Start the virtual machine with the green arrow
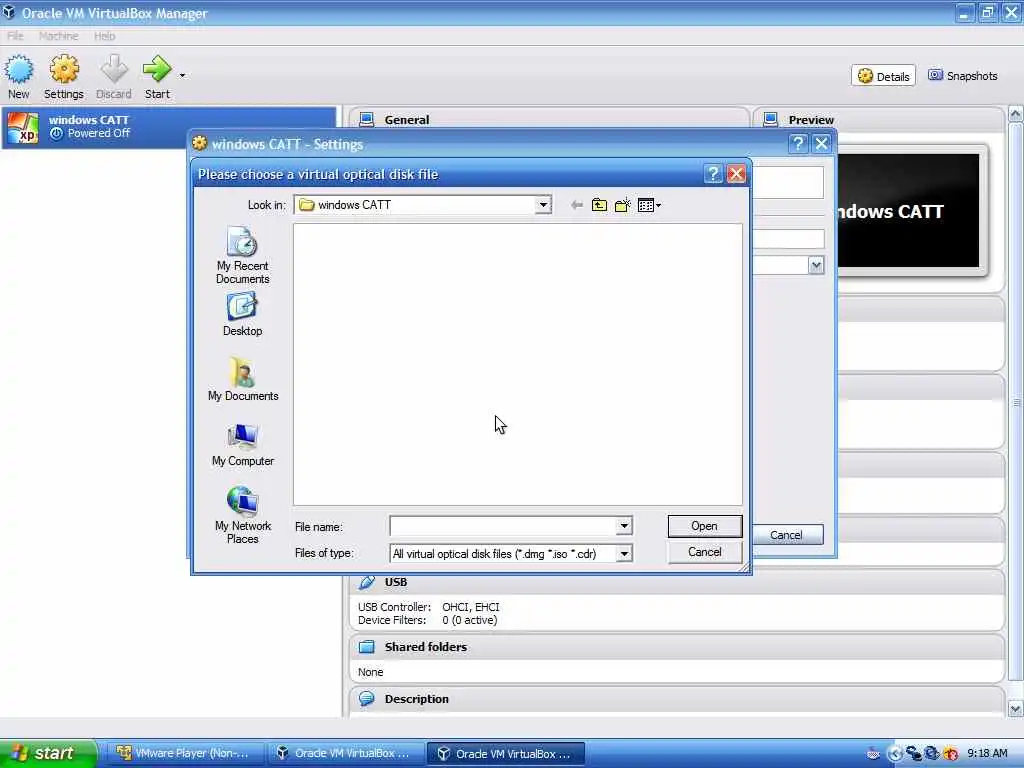Screen dimensions: 1024x768 157,76
